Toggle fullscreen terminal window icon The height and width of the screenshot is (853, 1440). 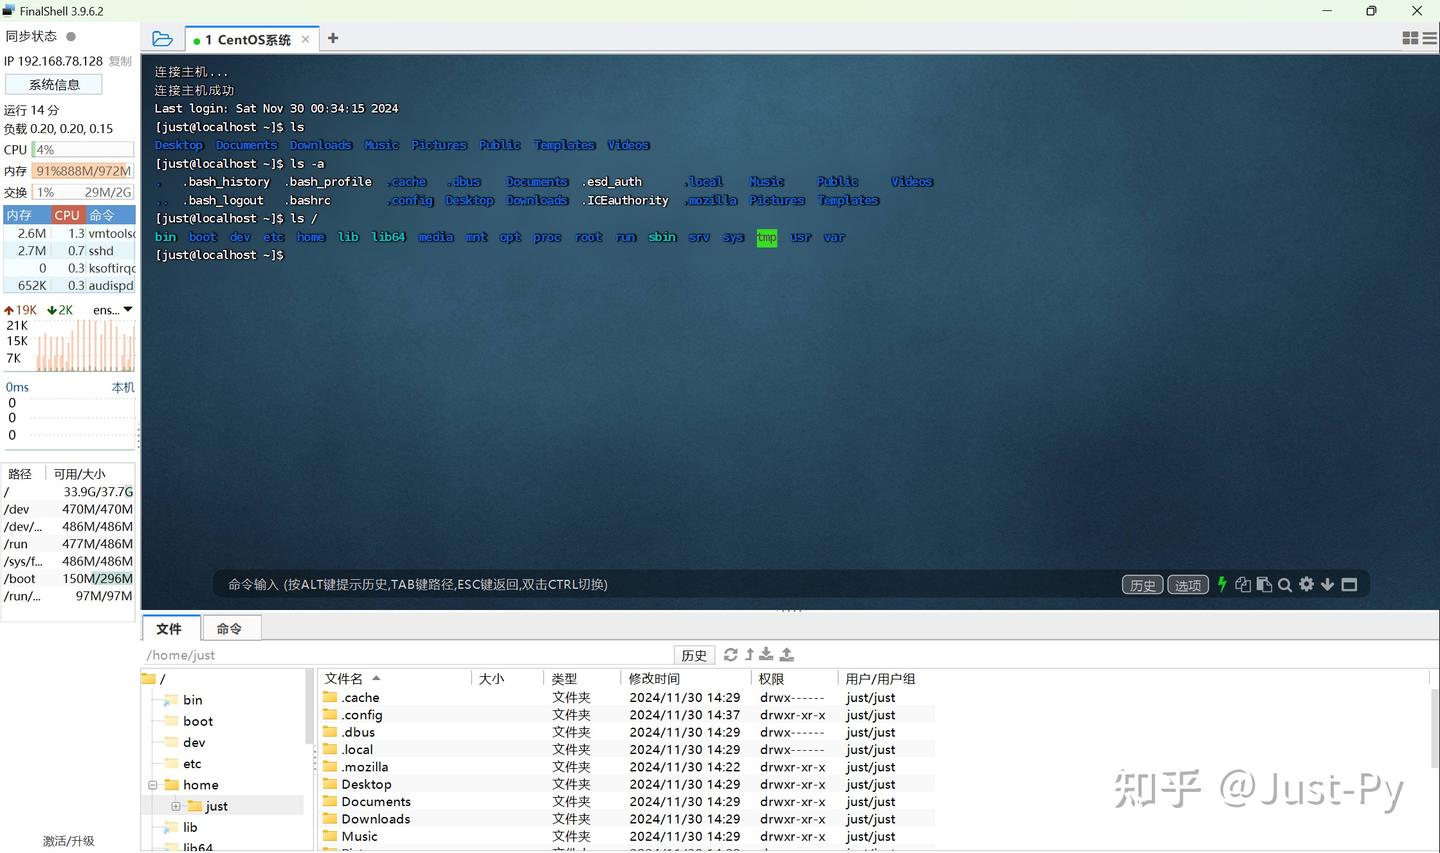pos(1349,584)
